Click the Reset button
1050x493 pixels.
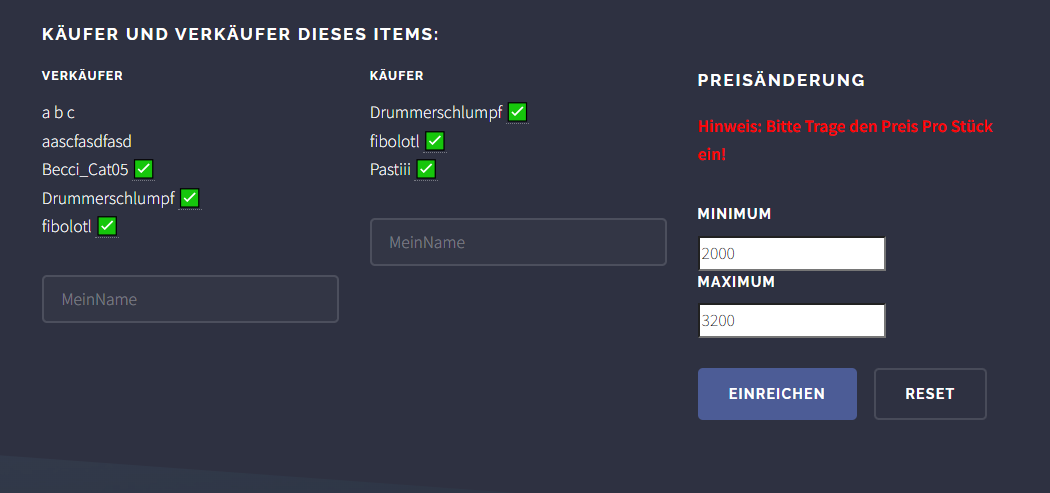(930, 394)
